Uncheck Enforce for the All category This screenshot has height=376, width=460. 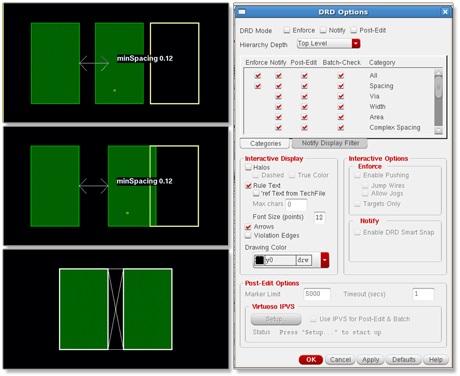pos(258,76)
